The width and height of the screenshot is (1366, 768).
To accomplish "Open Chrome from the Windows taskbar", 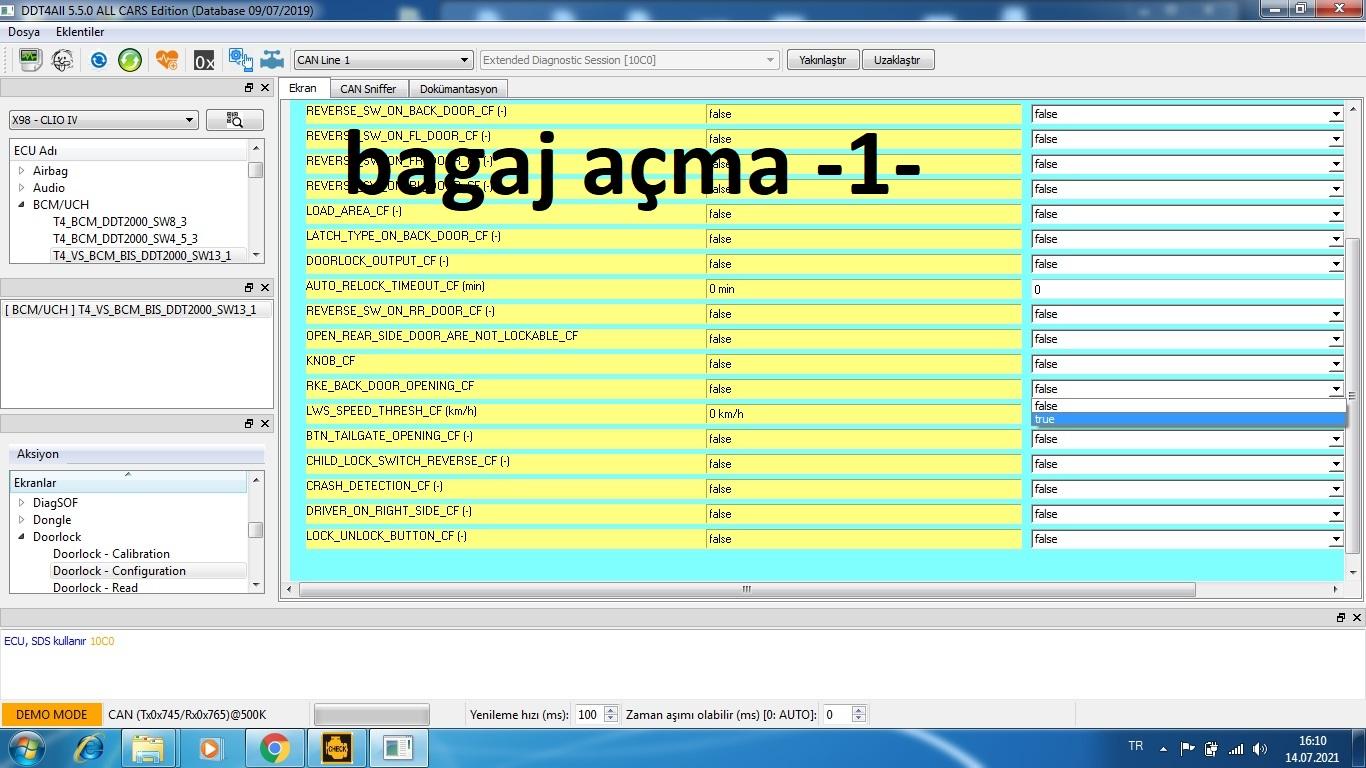I will coord(274,748).
